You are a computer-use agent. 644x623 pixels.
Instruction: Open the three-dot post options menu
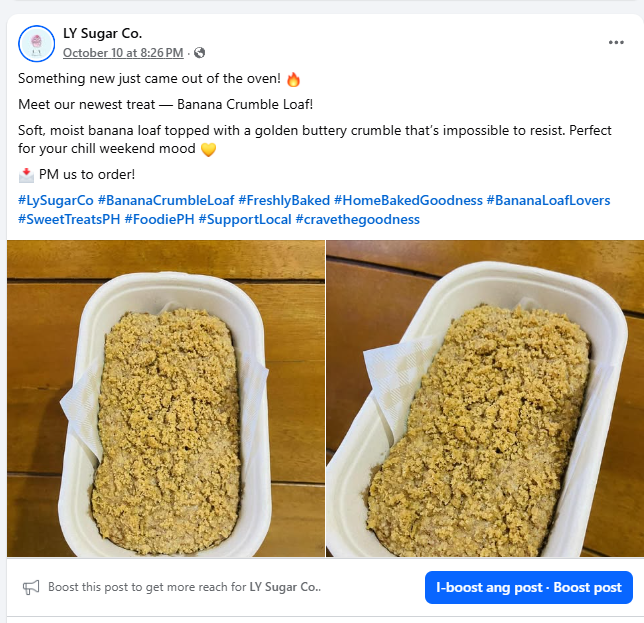coord(616,42)
